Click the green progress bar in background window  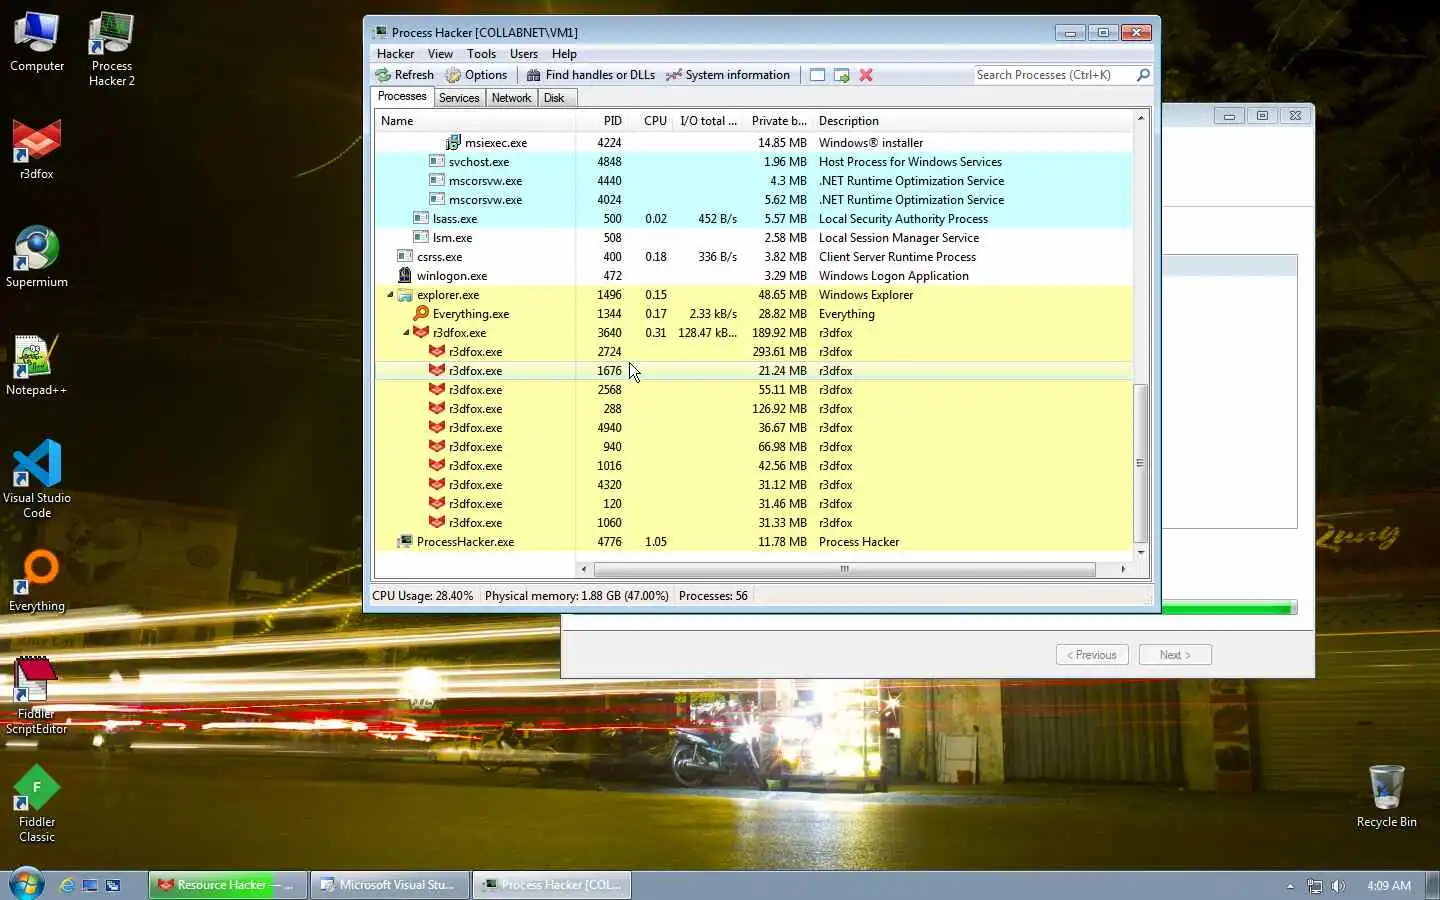tap(1228, 608)
